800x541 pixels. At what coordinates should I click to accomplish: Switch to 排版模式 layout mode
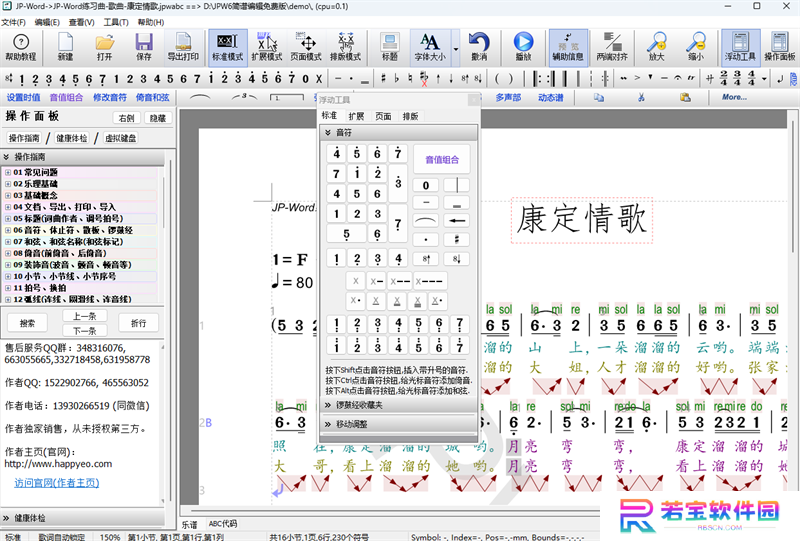tap(345, 47)
